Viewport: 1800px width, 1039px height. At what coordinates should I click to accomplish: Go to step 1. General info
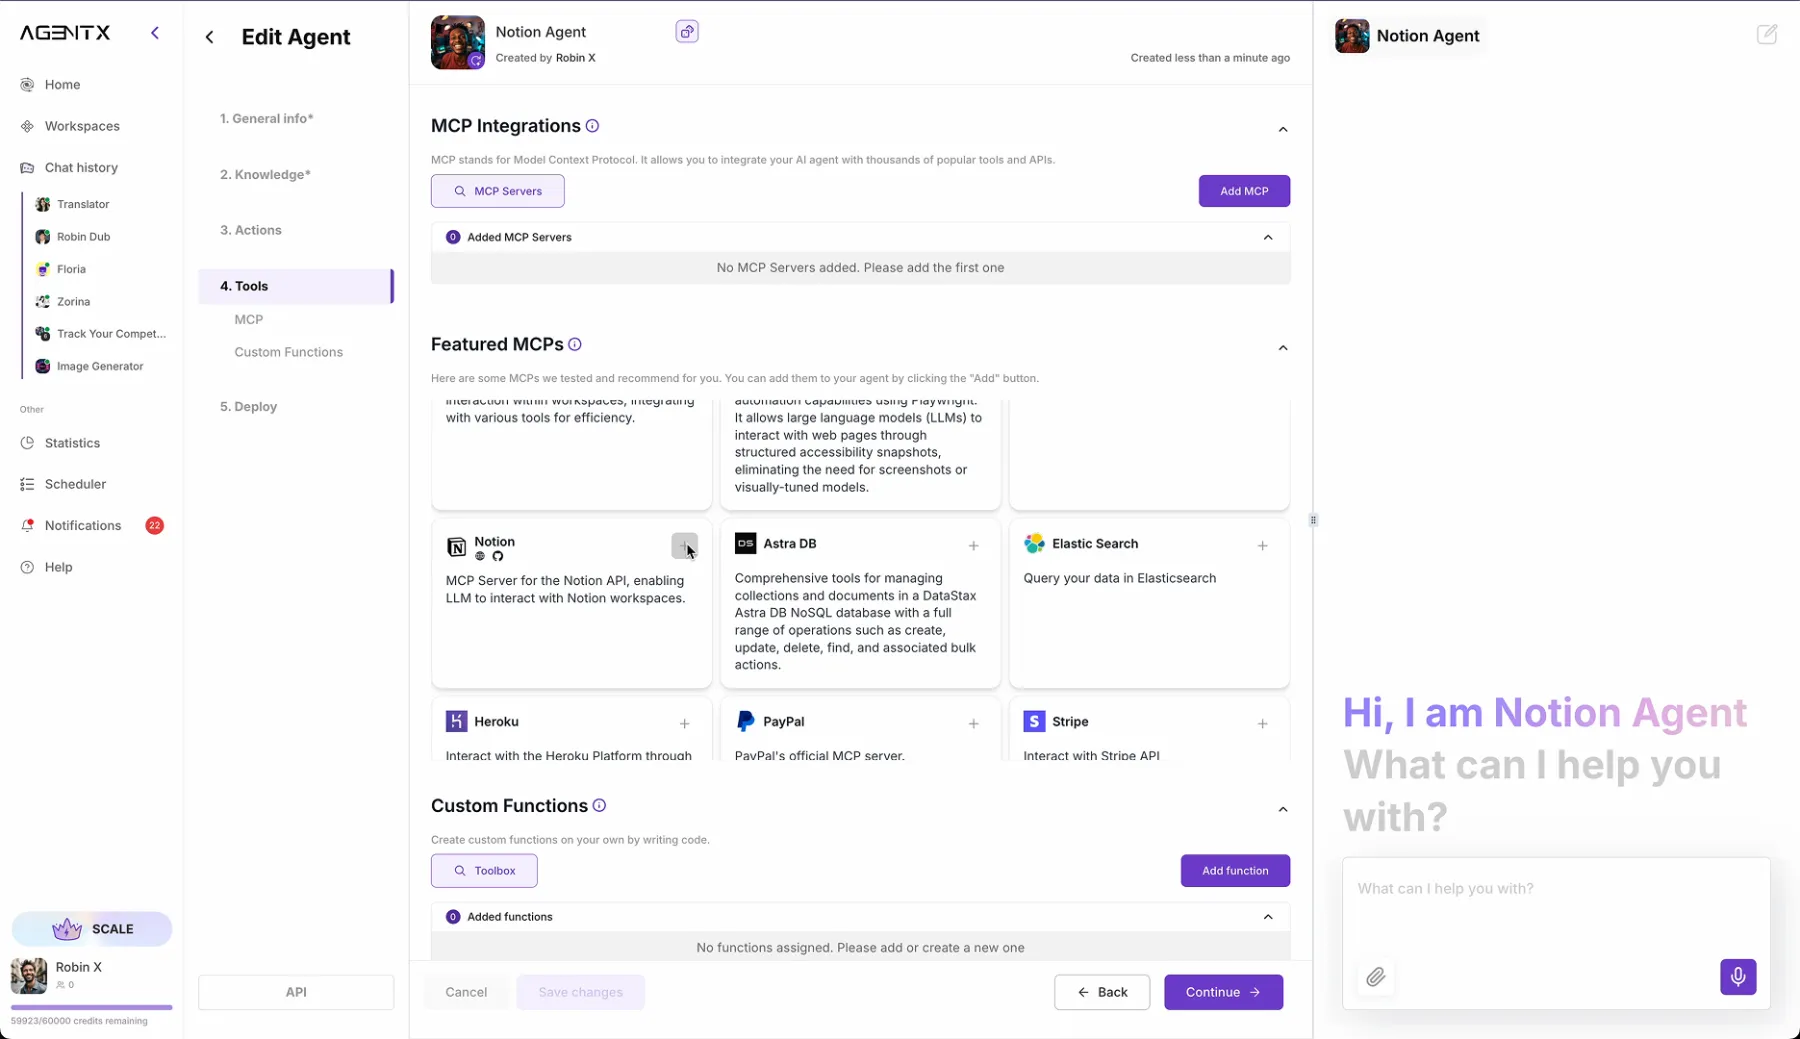(x=266, y=118)
